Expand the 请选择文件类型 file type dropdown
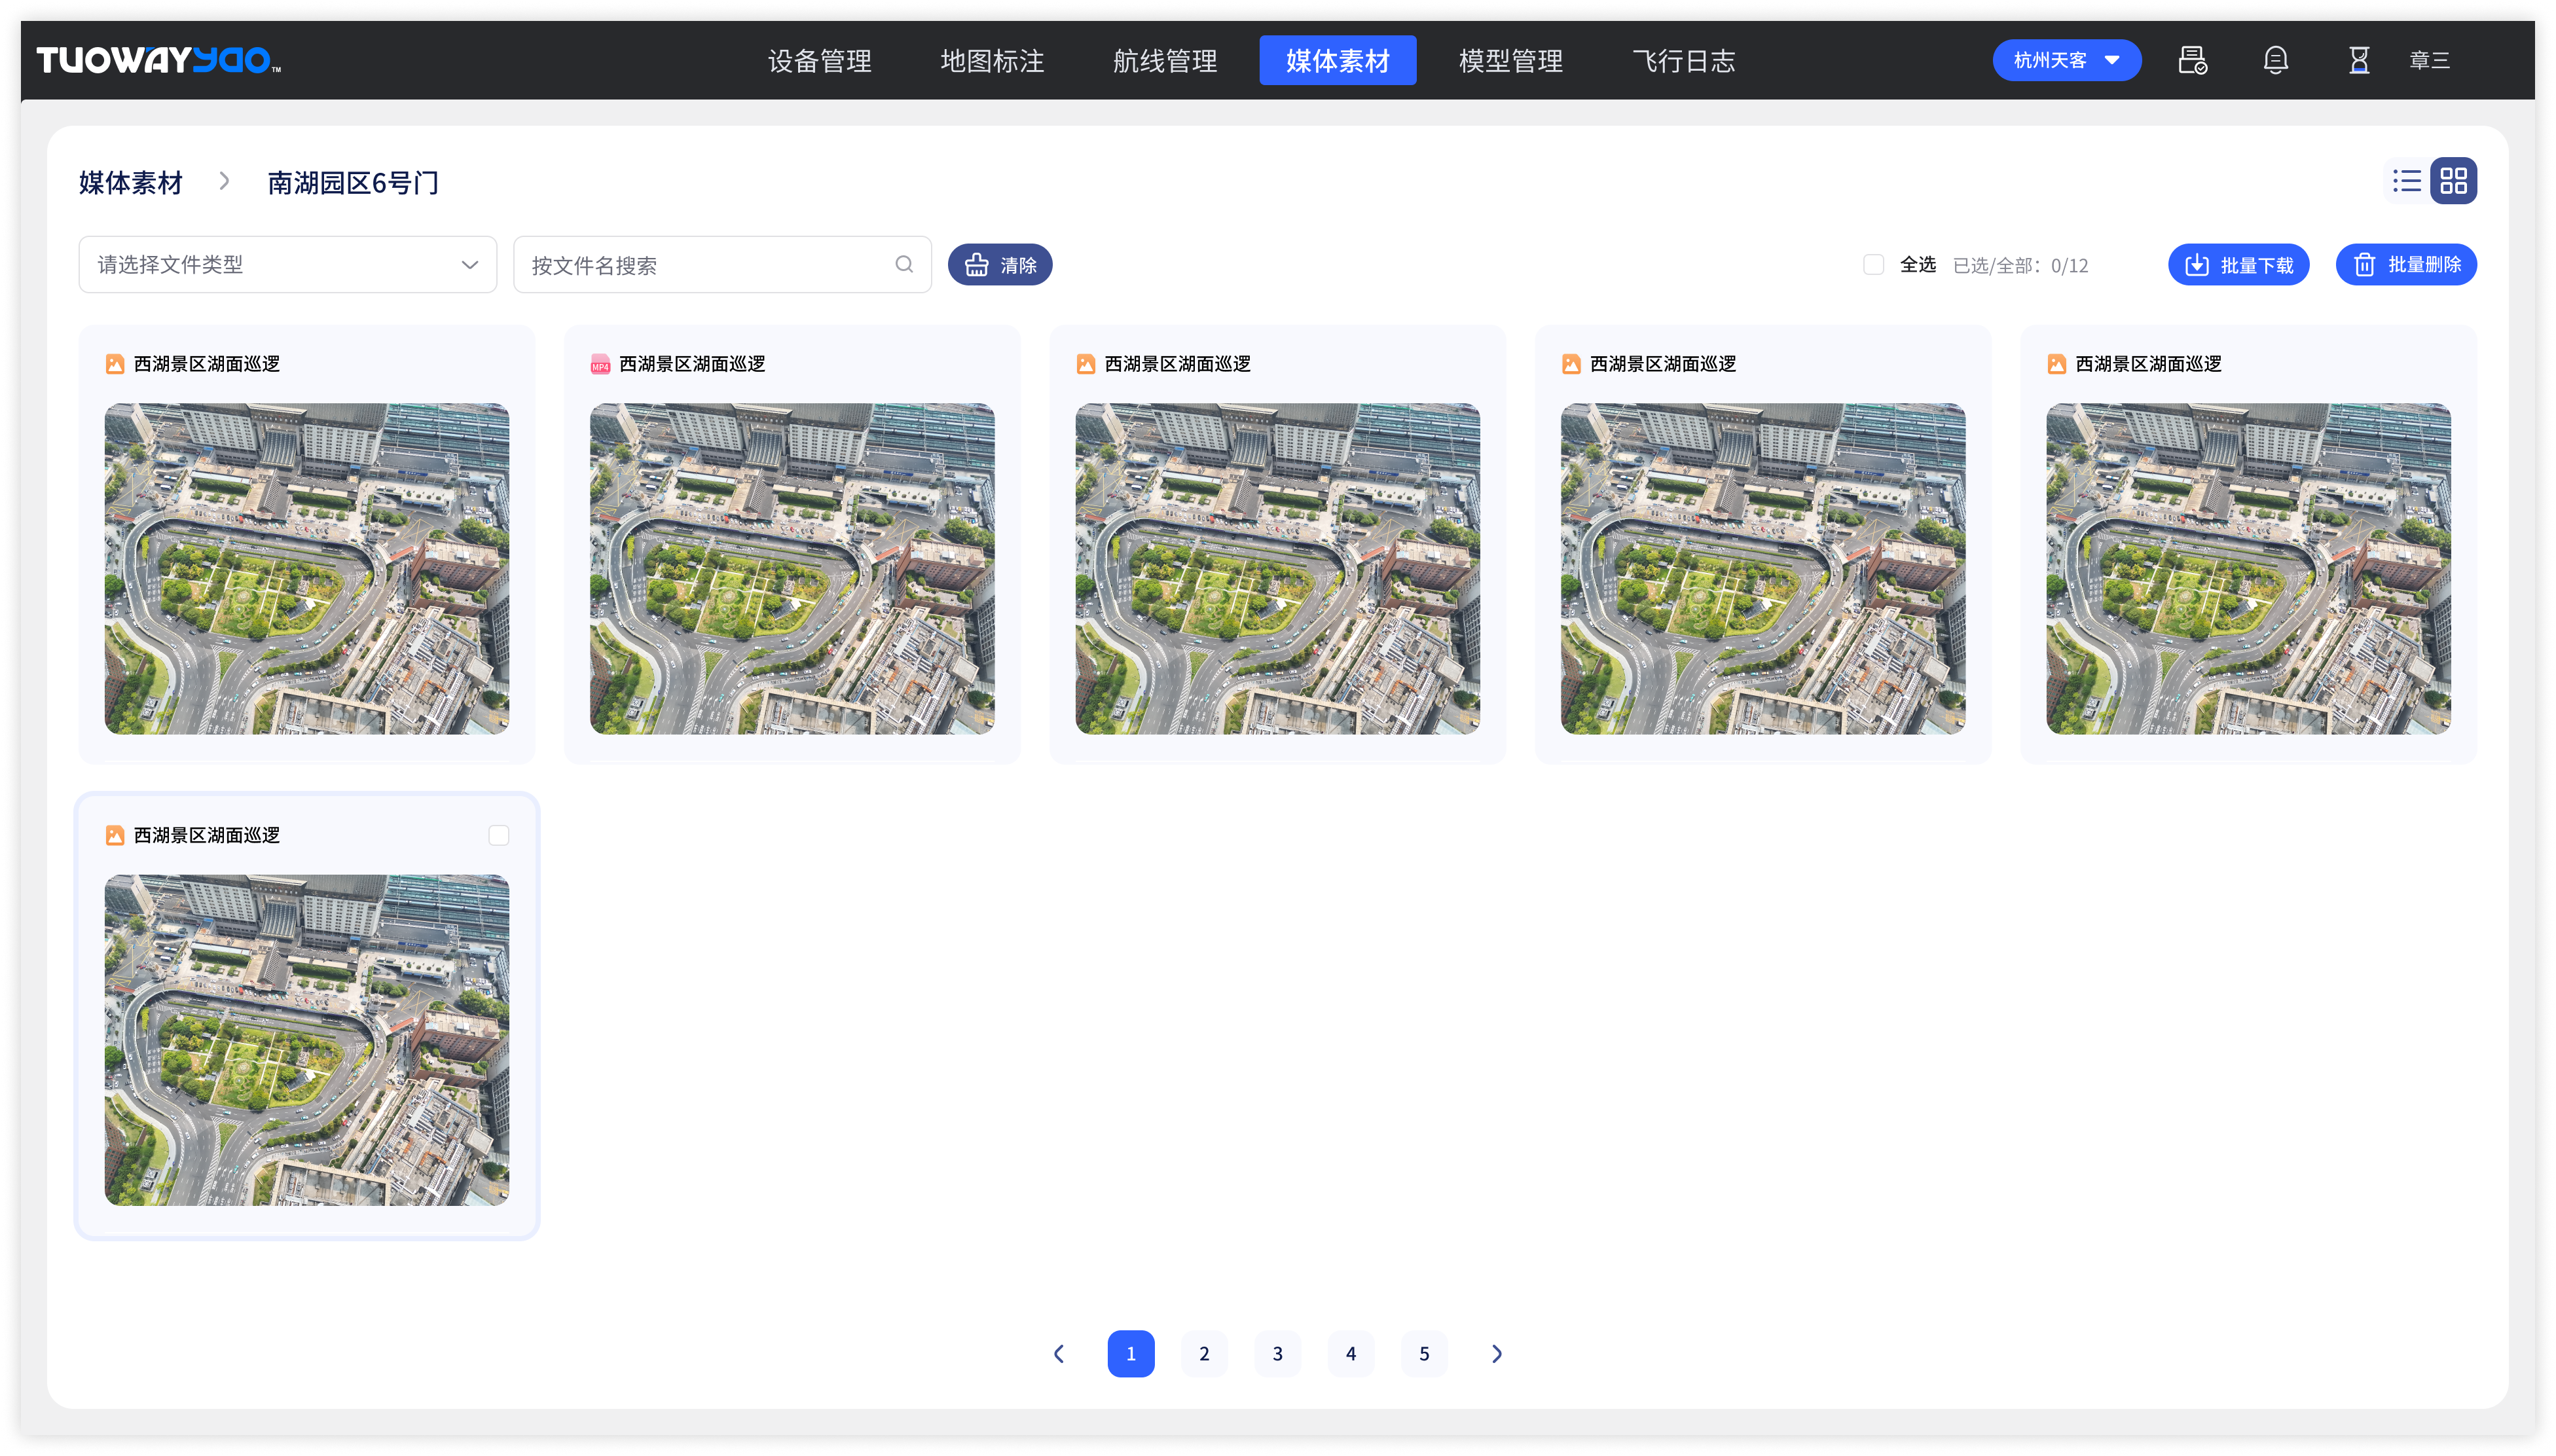Screen dimensions: 2556x1456 (287, 264)
